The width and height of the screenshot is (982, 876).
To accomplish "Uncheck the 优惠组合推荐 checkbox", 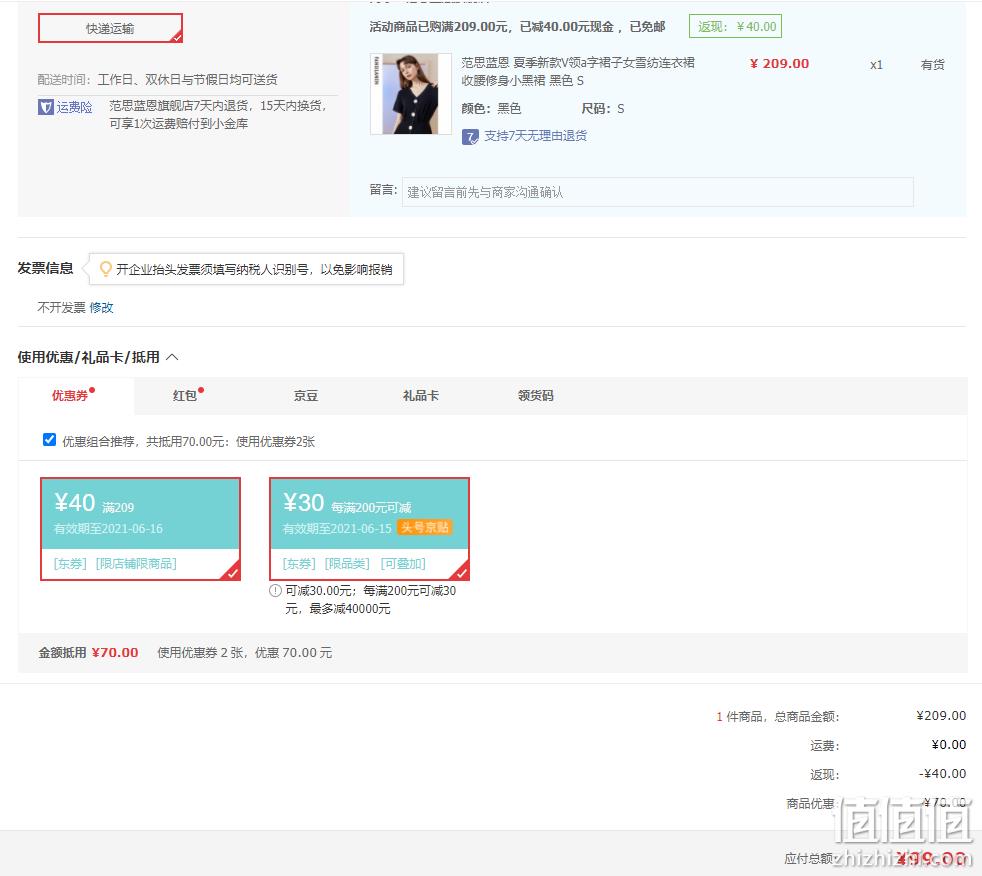I will 49,440.
